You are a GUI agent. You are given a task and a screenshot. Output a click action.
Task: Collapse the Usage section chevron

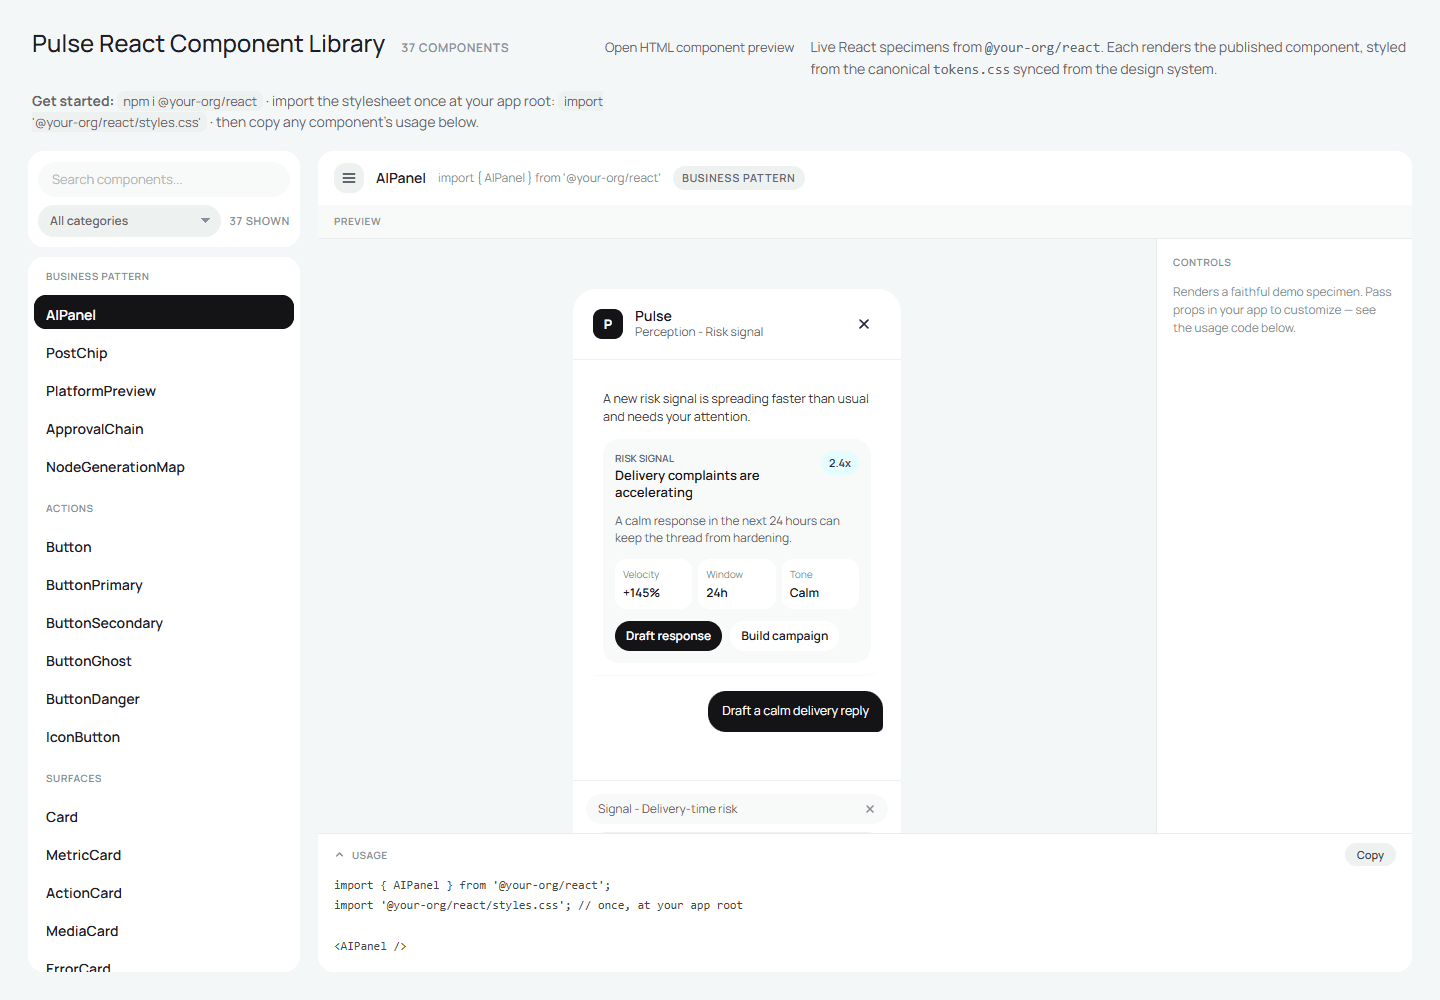point(340,855)
